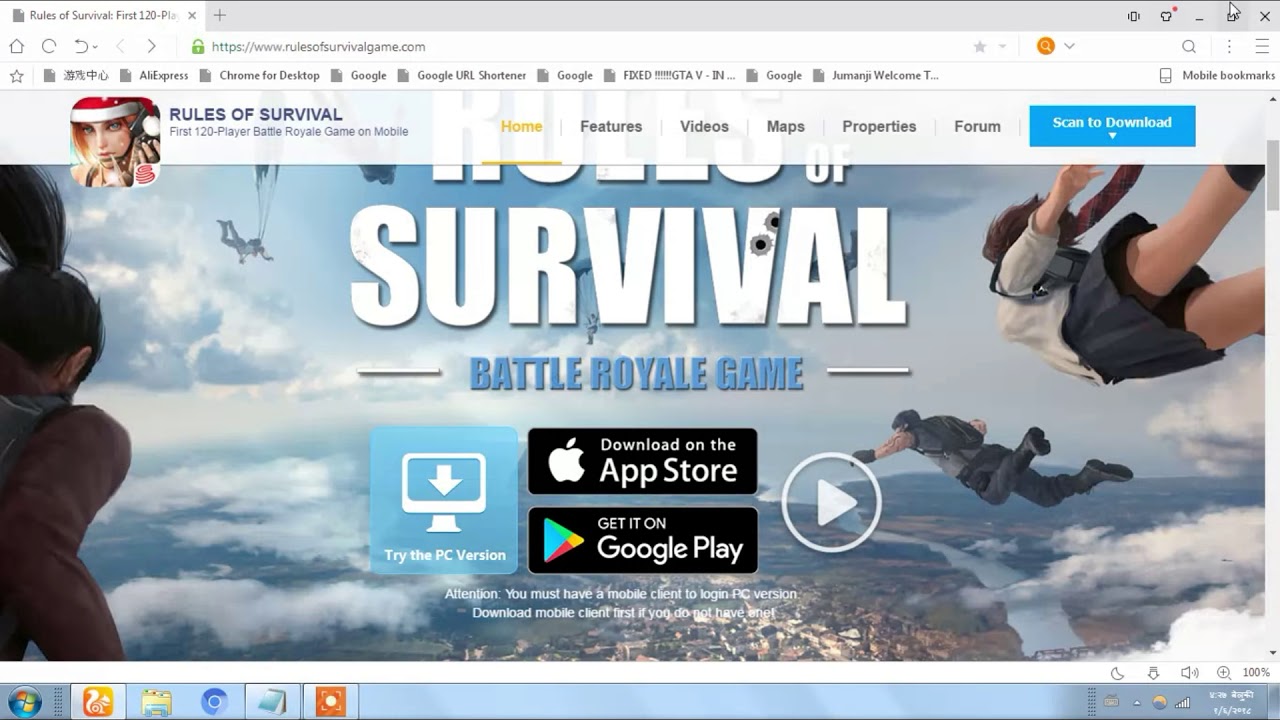
Task: Click the phone sync icon in title bar
Action: [1133, 16]
